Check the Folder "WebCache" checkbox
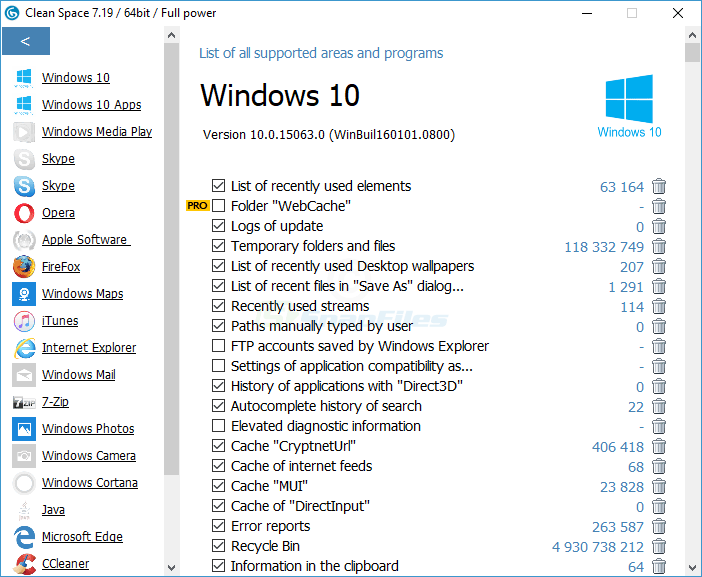The height and width of the screenshot is (577, 702). pyautogui.click(x=218, y=205)
